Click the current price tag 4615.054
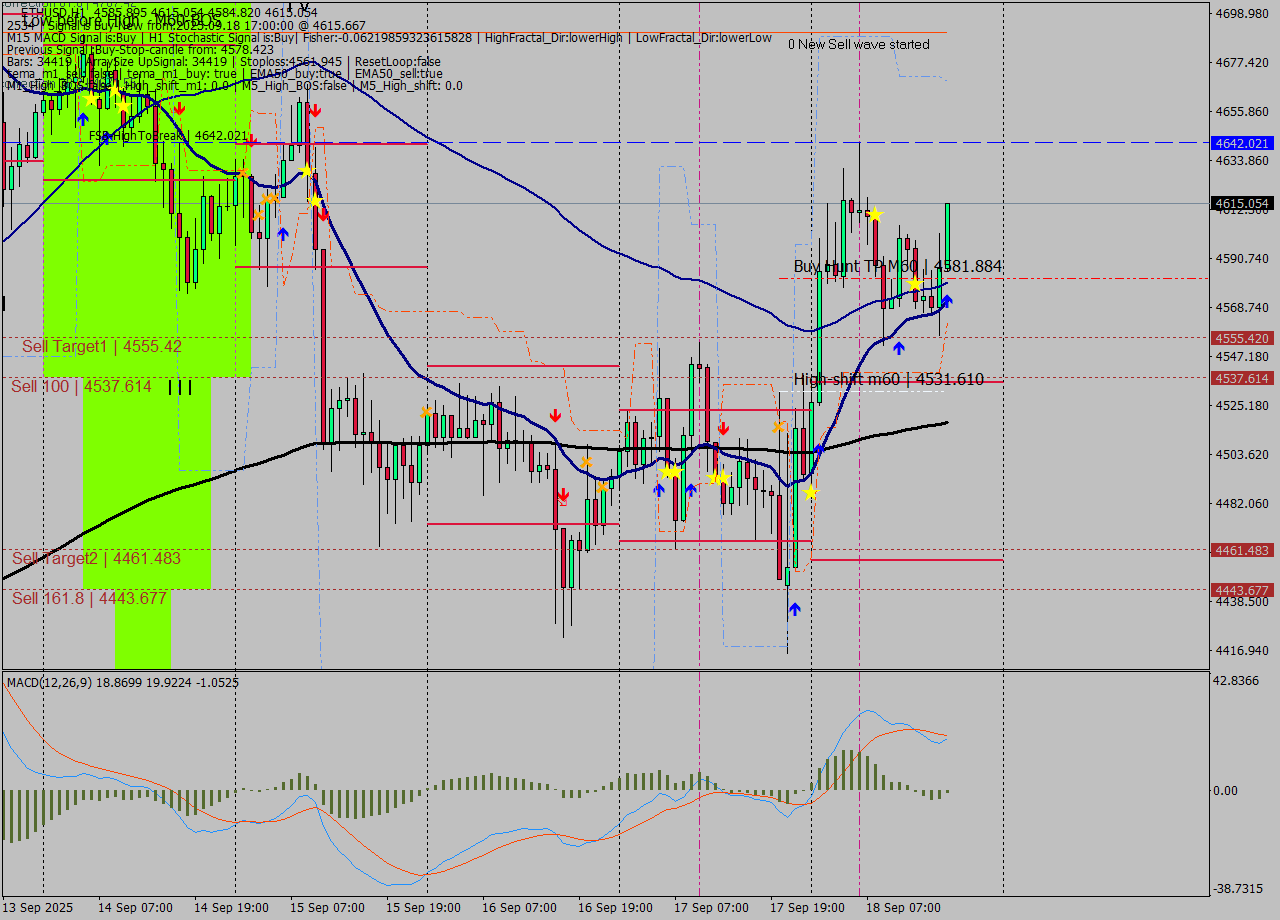This screenshot has width=1280, height=920. click(x=1241, y=203)
